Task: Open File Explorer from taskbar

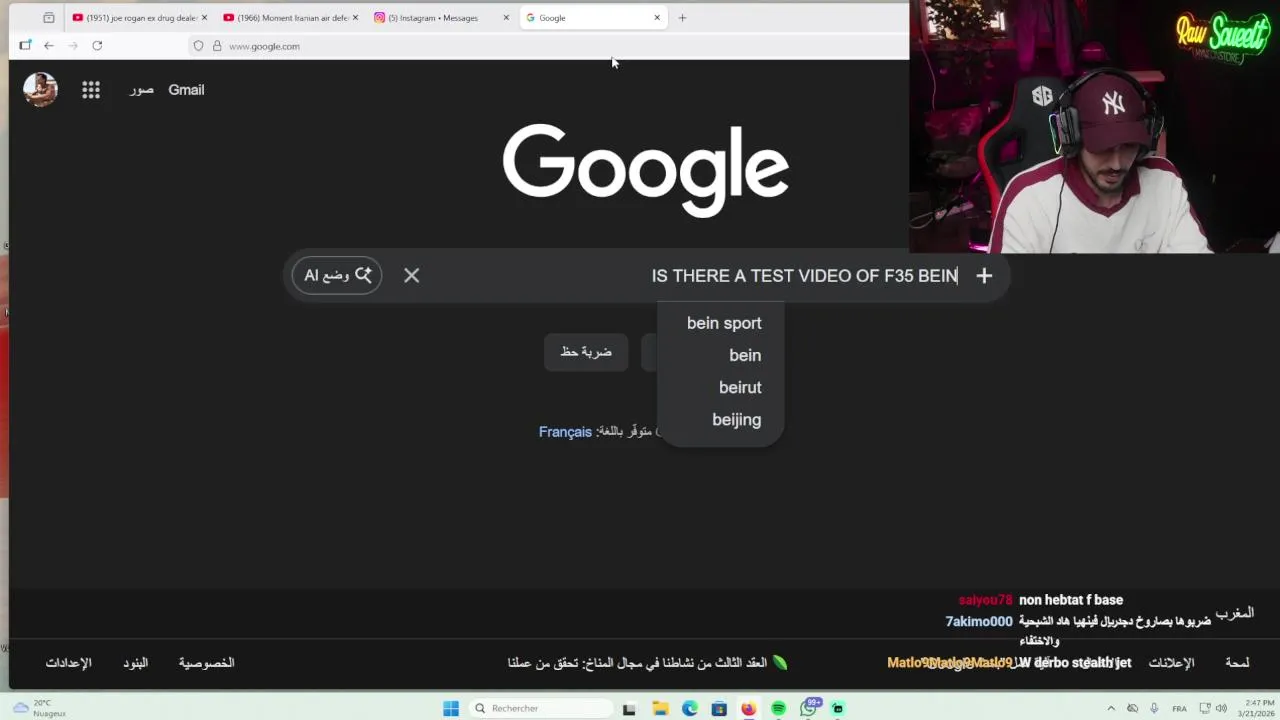Action: click(660, 709)
